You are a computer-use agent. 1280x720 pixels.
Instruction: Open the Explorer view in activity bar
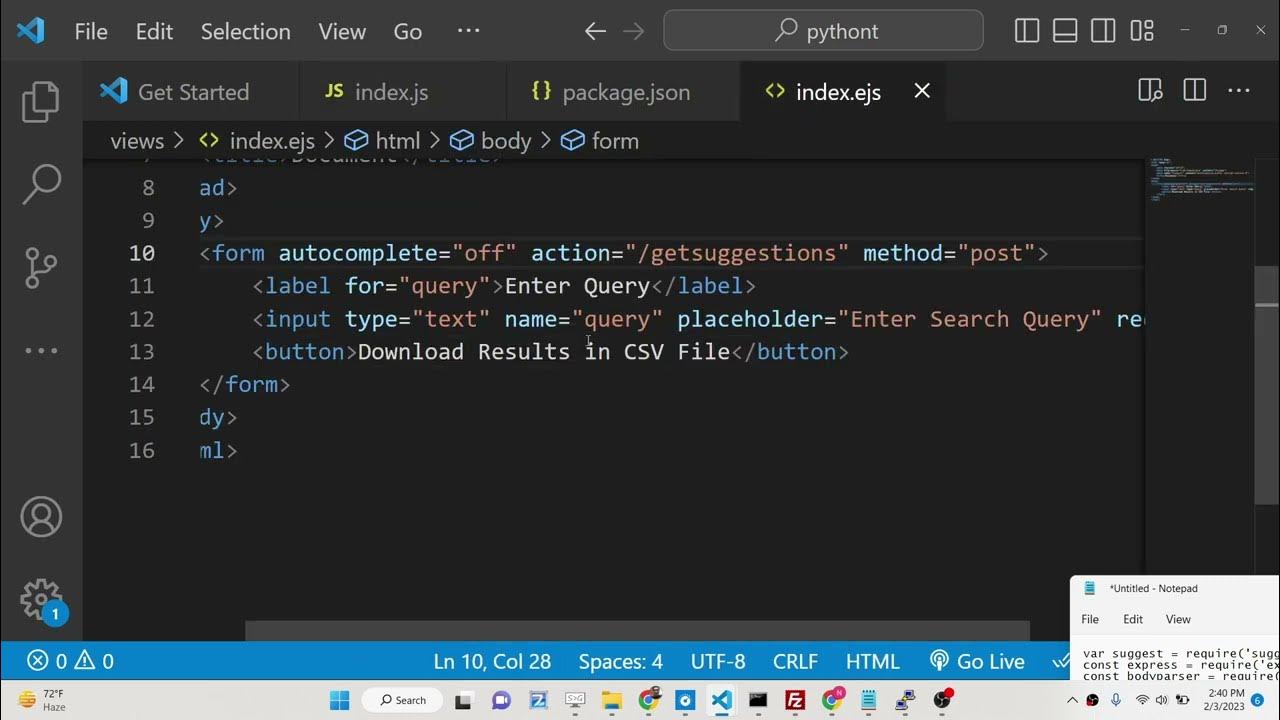41,102
